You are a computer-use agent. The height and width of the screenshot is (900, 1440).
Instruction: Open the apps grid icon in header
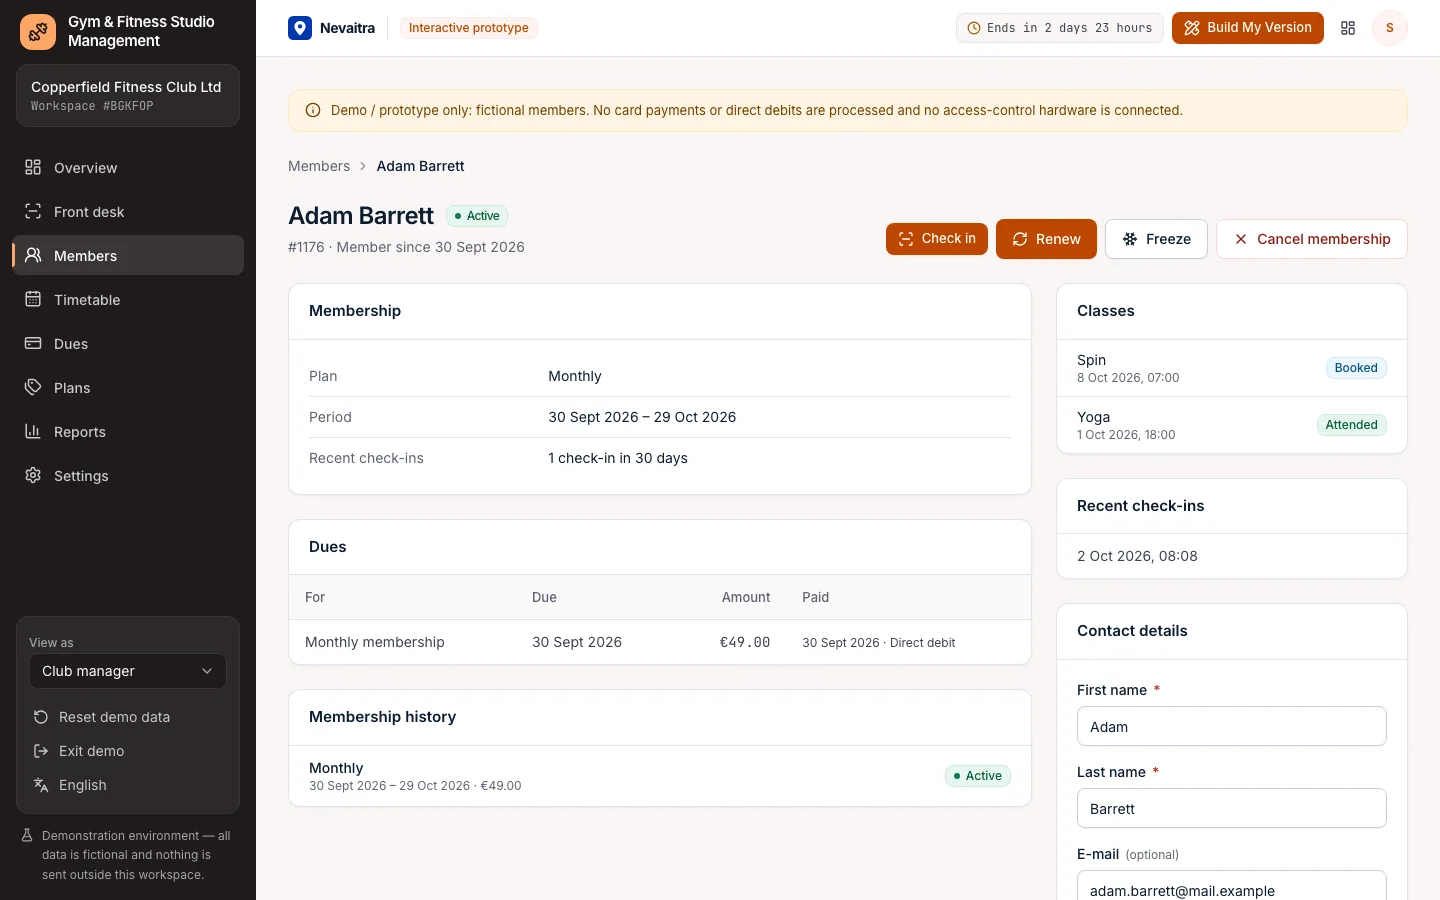point(1348,28)
